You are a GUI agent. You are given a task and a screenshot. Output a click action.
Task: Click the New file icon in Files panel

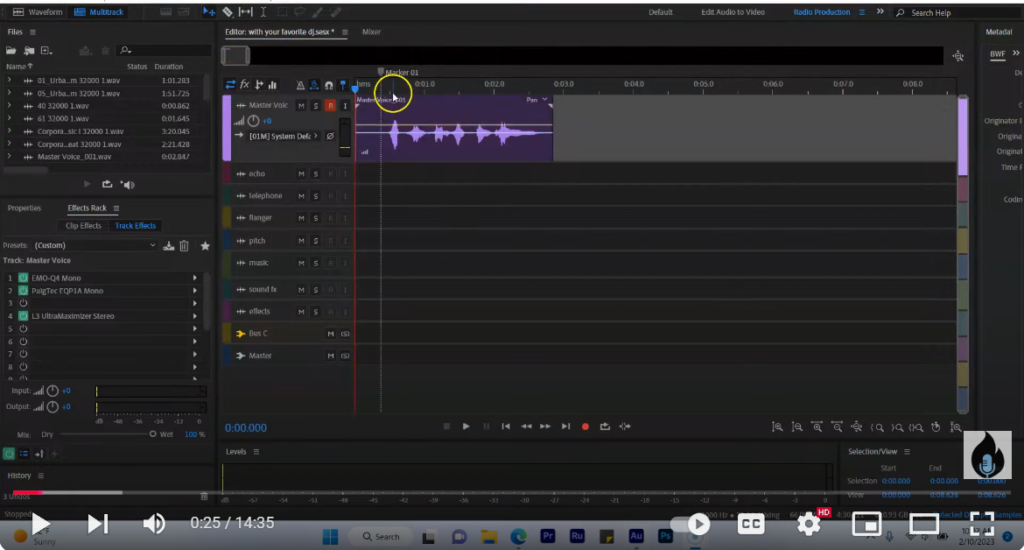click(x=46, y=50)
